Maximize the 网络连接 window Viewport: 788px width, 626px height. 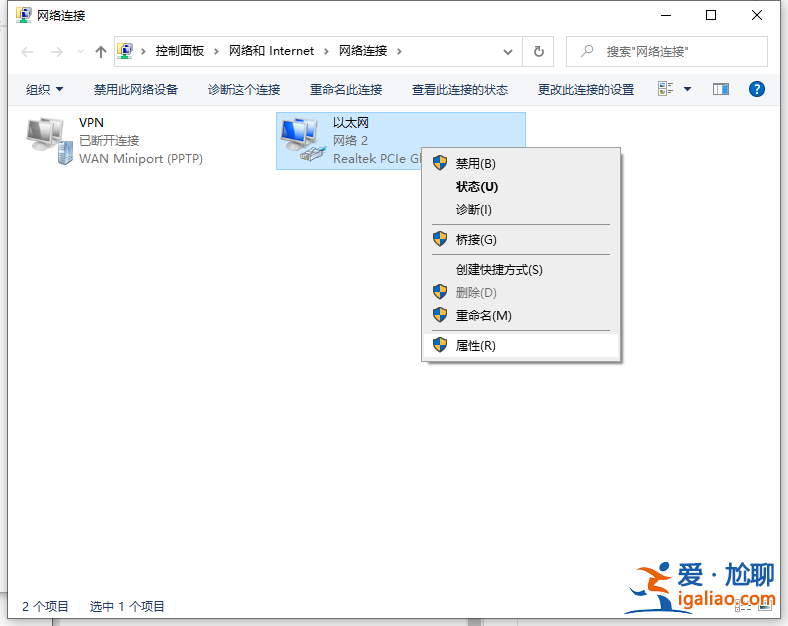coord(711,16)
